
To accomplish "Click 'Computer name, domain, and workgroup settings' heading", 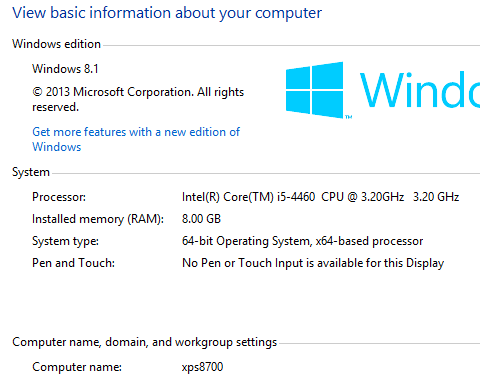I will coord(145,342).
